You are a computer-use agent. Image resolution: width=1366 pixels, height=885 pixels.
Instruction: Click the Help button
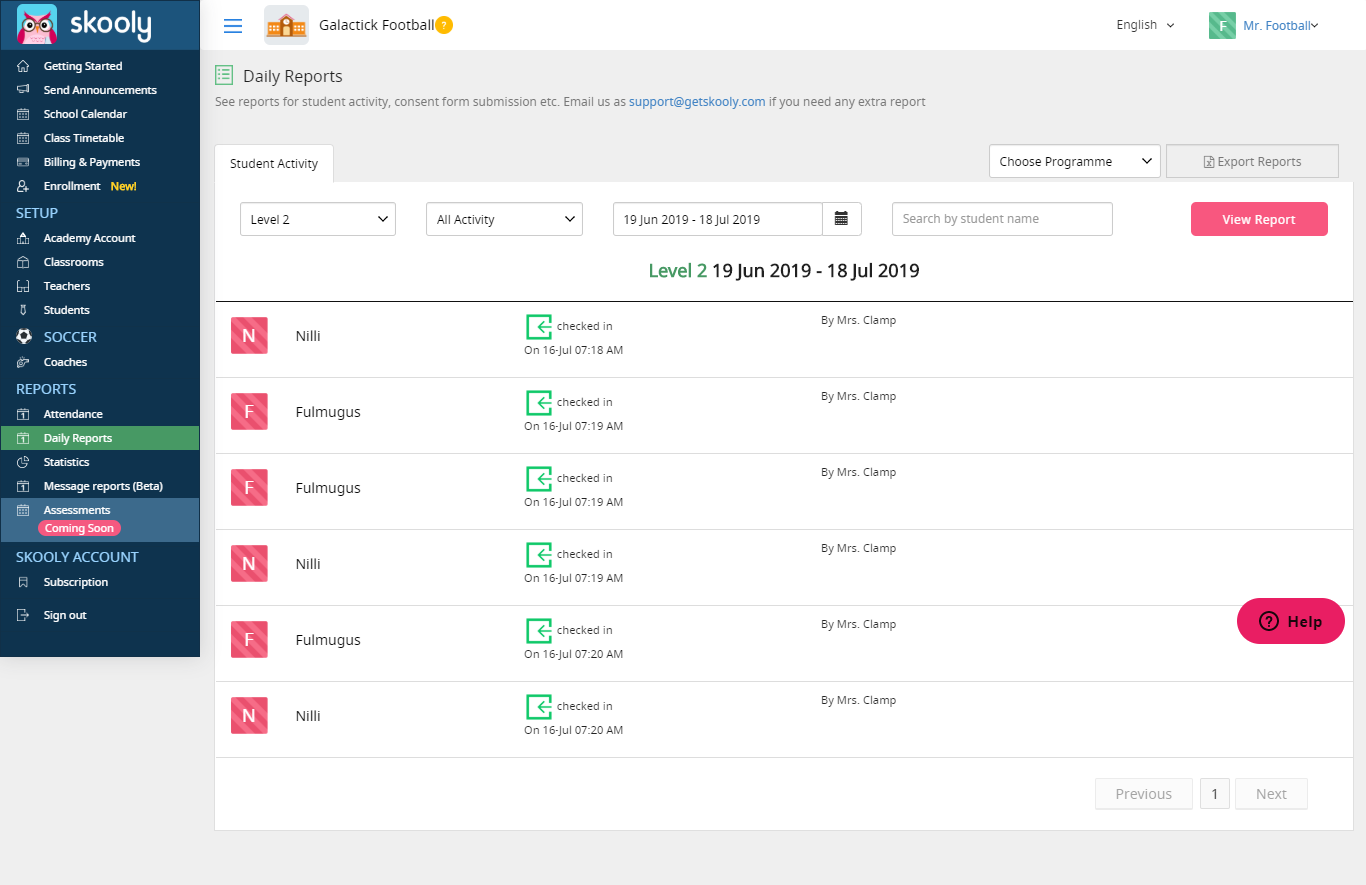pyautogui.click(x=1291, y=621)
